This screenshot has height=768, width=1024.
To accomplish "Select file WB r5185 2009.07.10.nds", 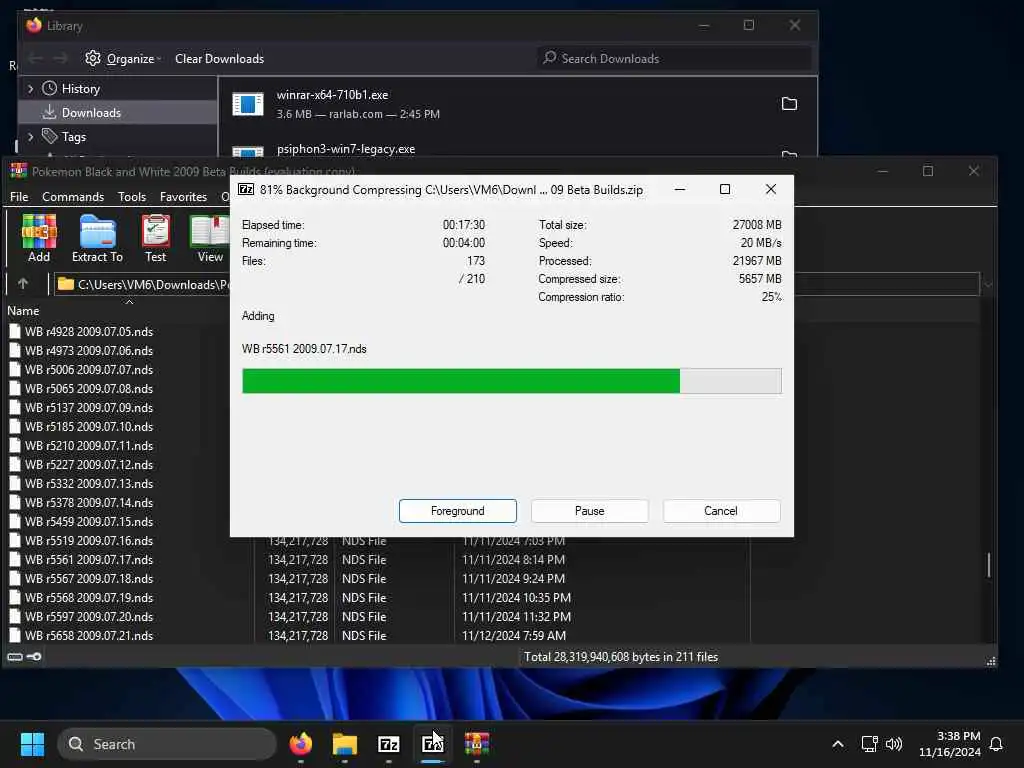I will point(81,426).
